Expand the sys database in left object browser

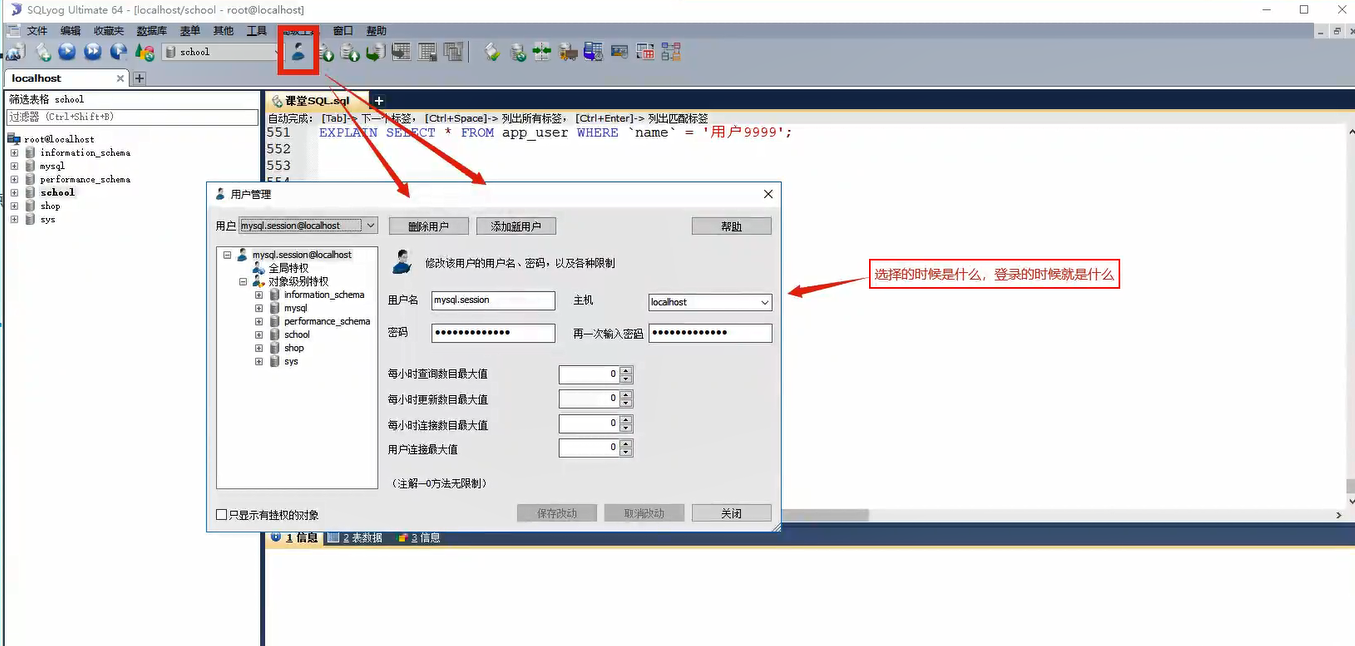[15, 219]
